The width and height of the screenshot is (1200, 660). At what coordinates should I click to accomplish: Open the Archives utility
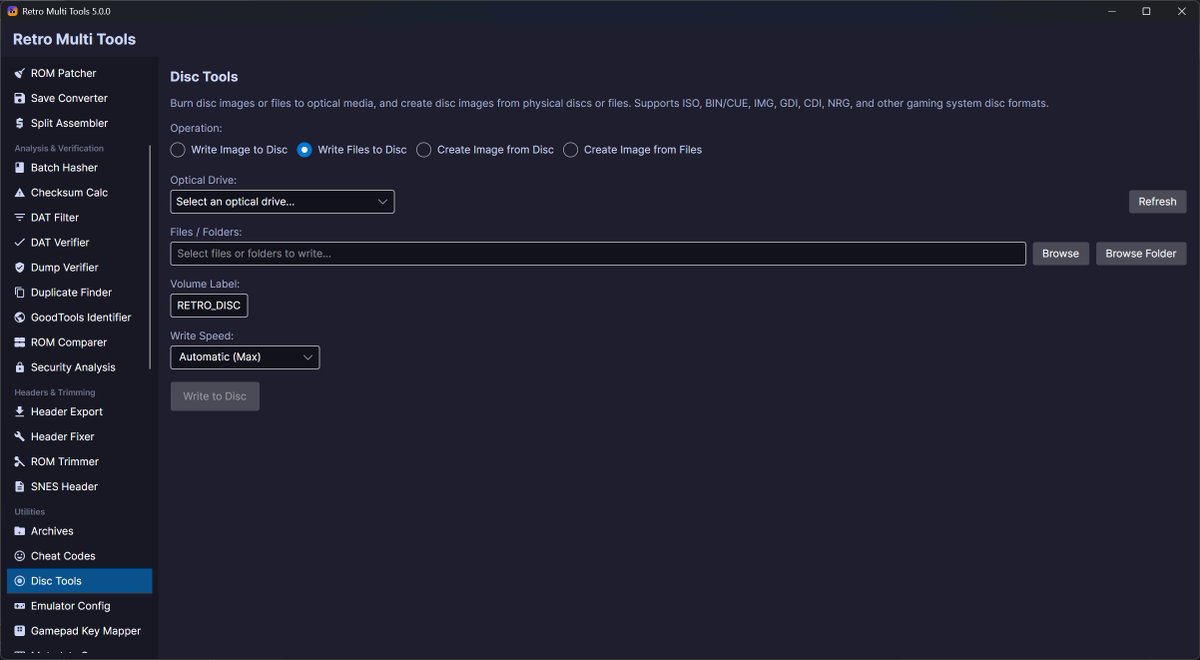tap(79, 531)
